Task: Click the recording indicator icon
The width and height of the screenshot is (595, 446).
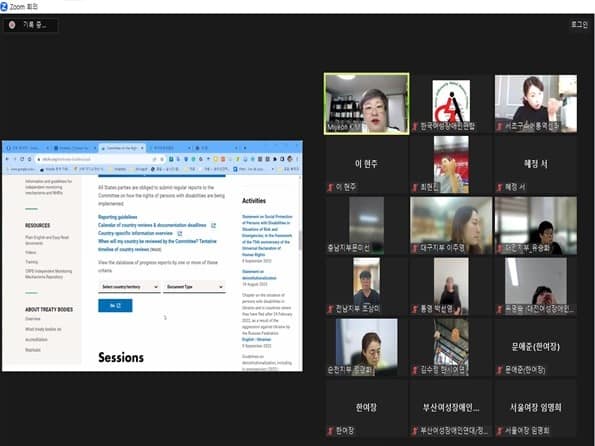Action: tap(12, 25)
